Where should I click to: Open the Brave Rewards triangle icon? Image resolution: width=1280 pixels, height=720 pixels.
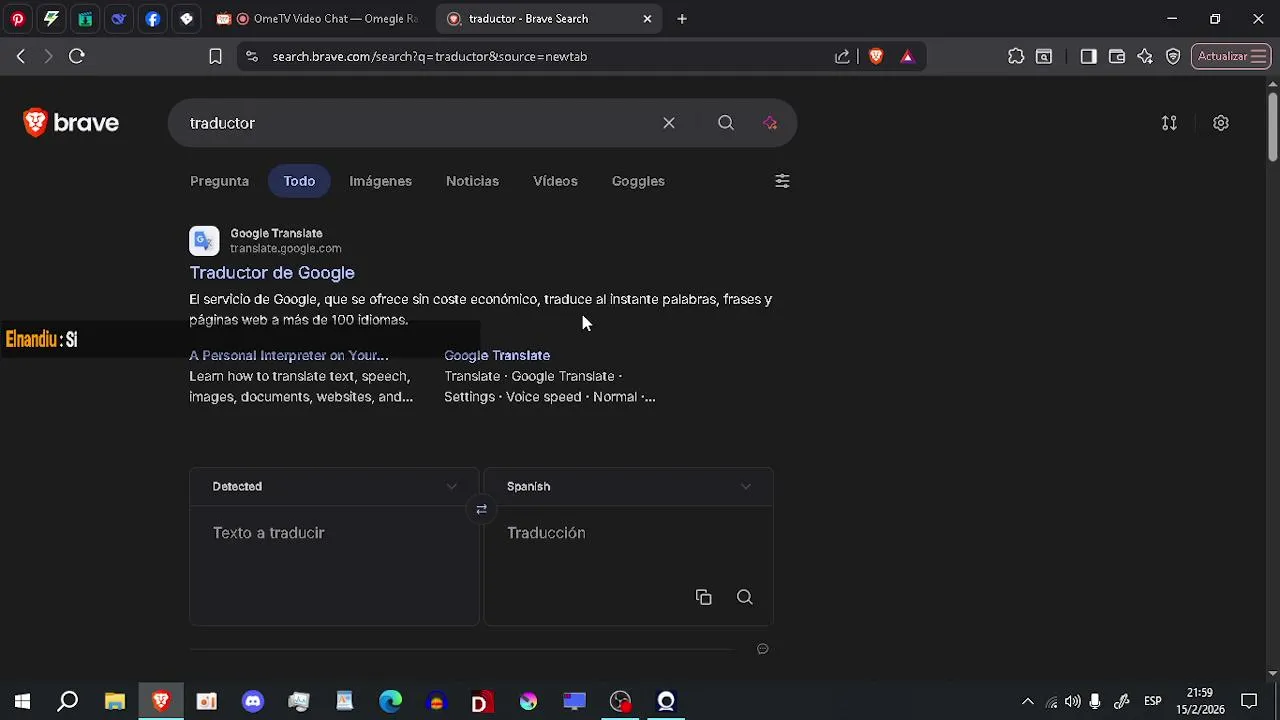pos(907,56)
